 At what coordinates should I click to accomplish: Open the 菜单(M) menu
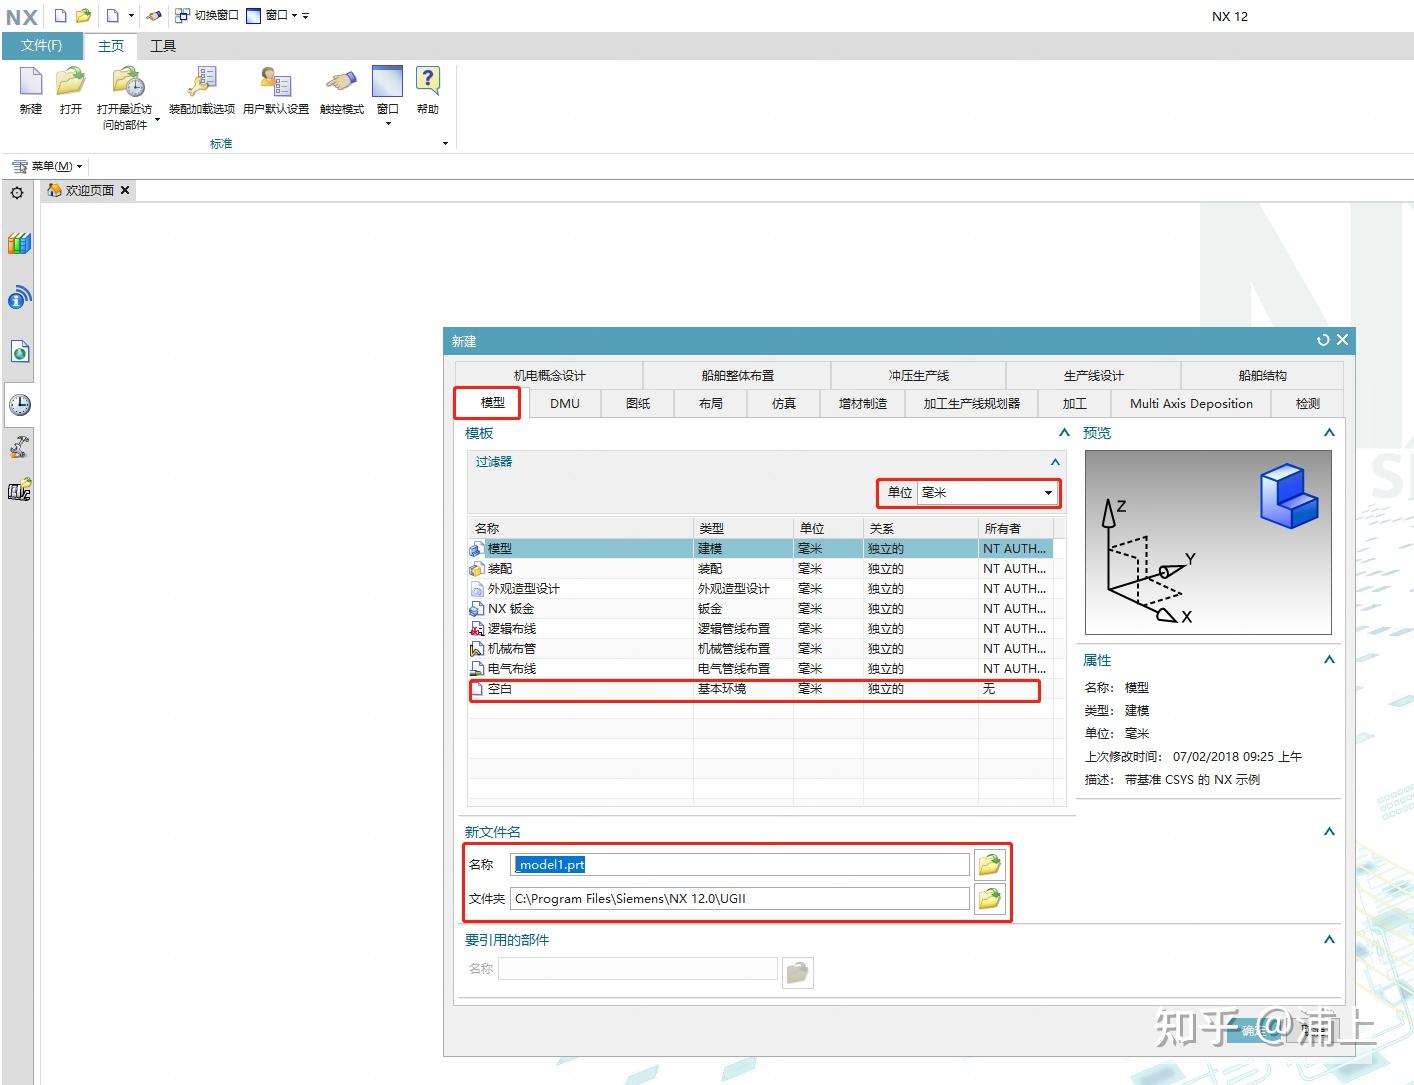47,166
